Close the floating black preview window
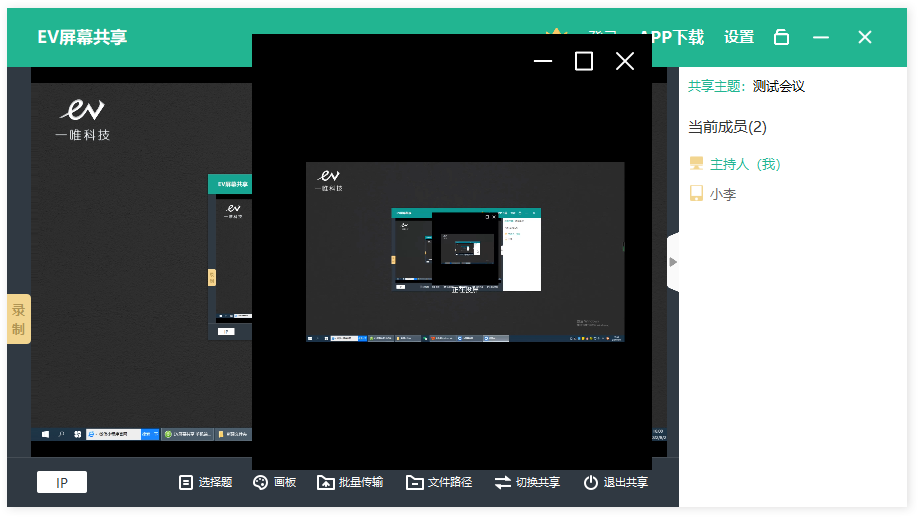Viewport: 918px width, 517px height. tap(625, 62)
